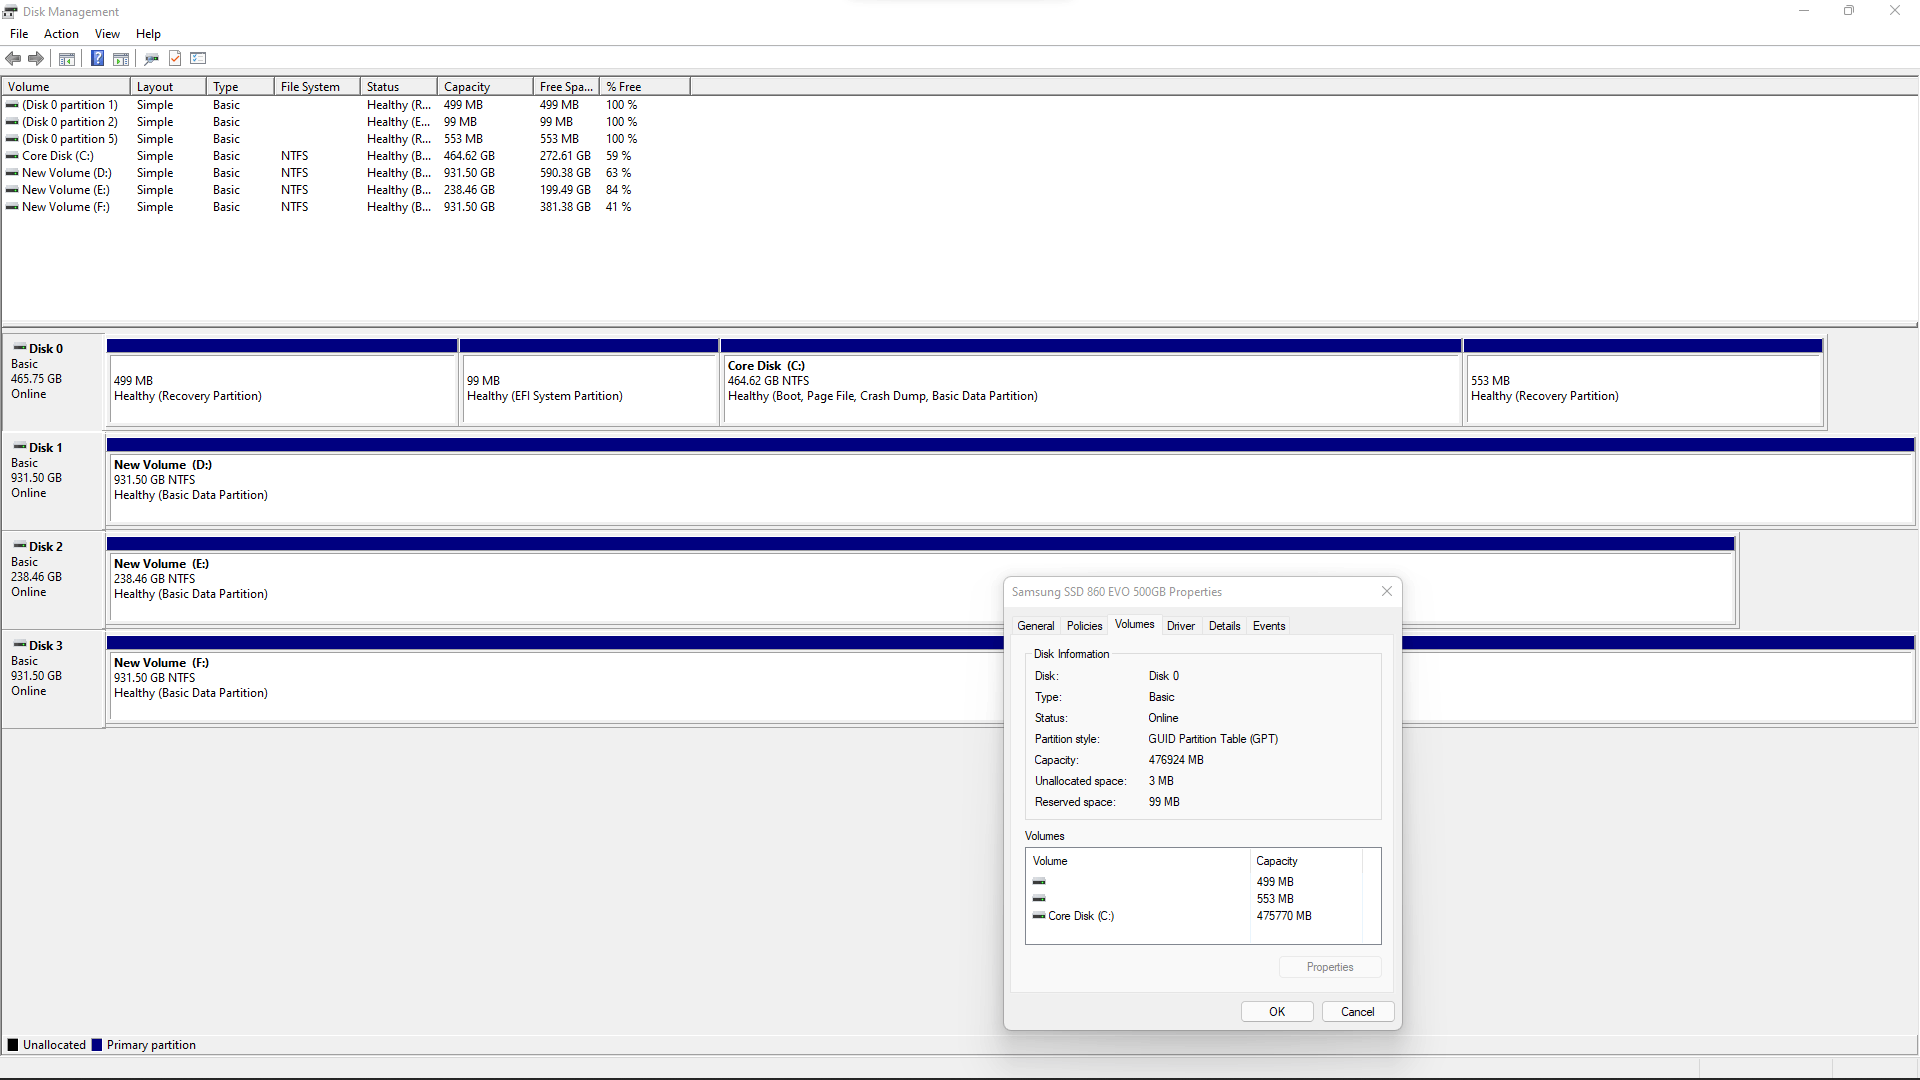Sort by the Type column header
The width and height of the screenshot is (1920, 1080).
click(x=240, y=87)
